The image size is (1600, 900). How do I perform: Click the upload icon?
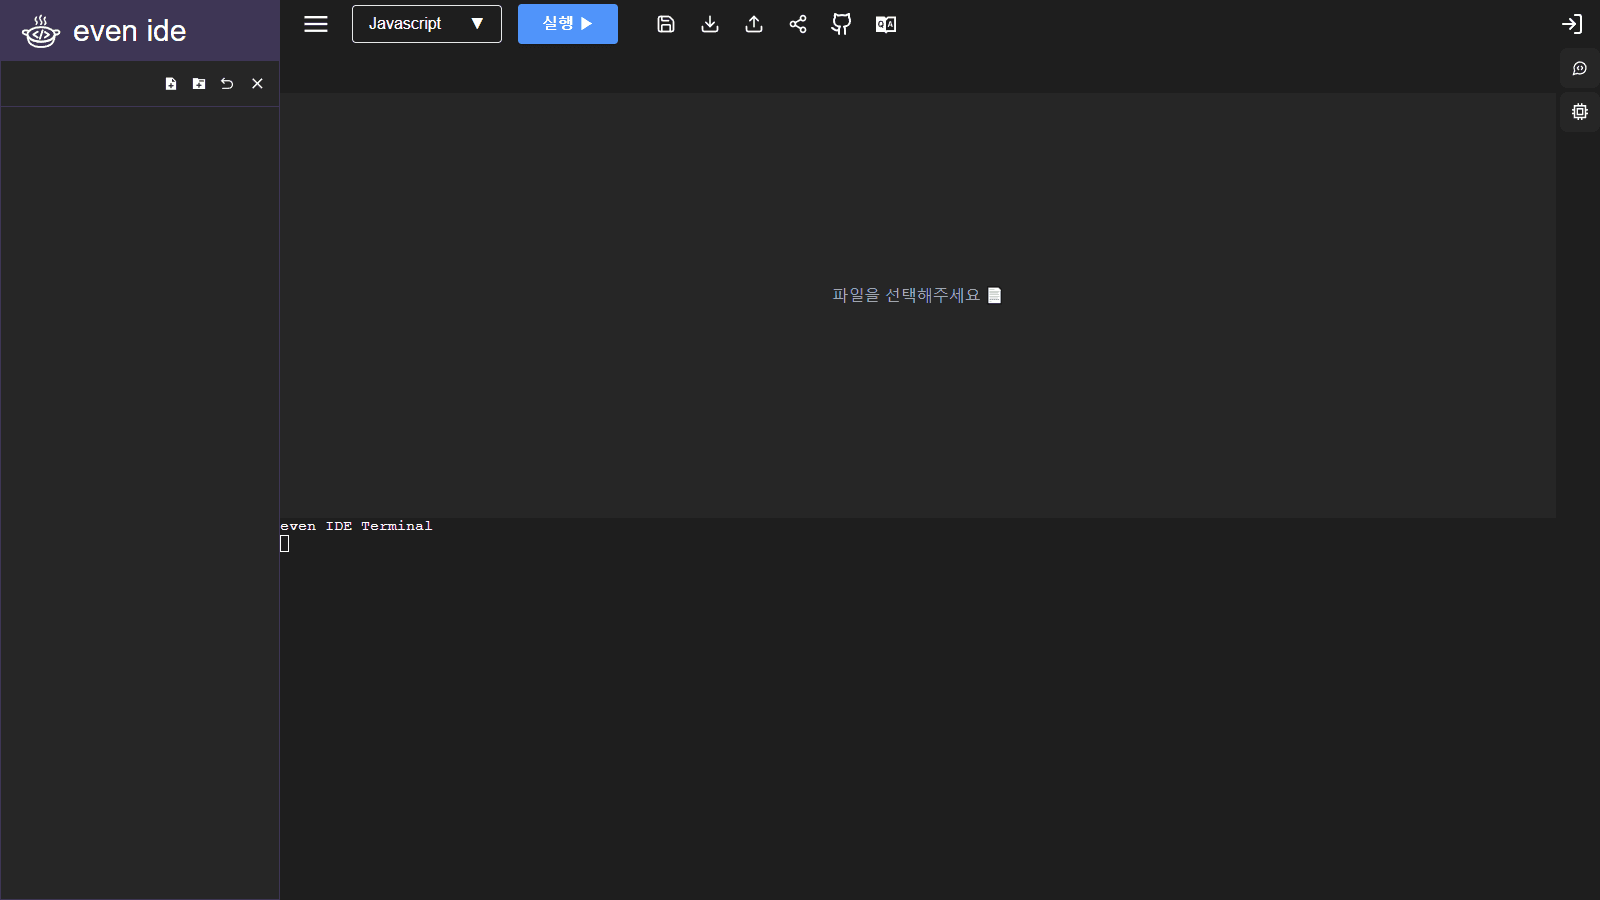pyautogui.click(x=754, y=24)
